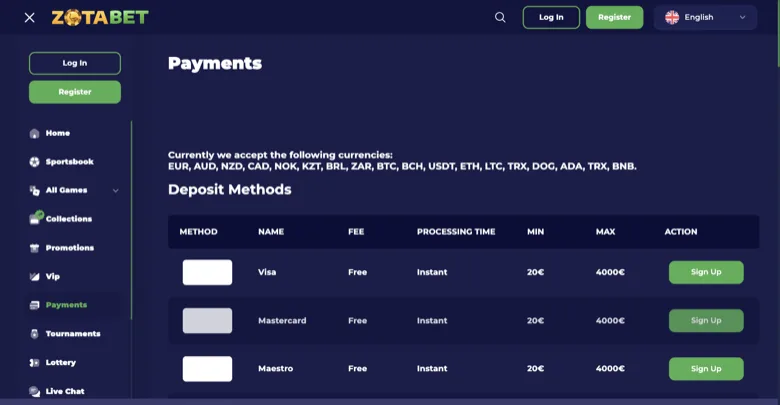This screenshot has height=405, width=780.
Task: Open the Home menu item
Action: click(58, 133)
